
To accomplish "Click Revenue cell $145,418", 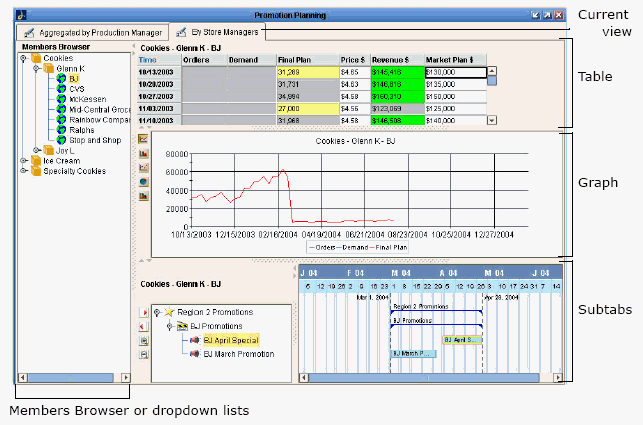I will [x=397, y=72].
